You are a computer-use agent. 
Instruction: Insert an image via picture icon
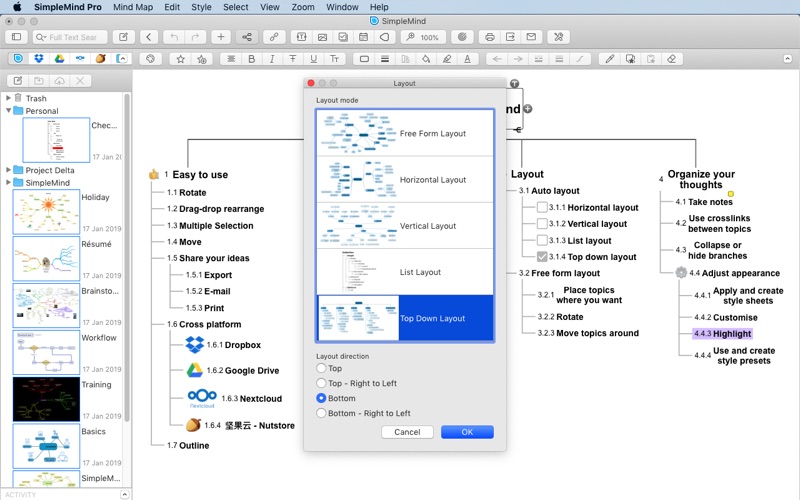[322, 37]
